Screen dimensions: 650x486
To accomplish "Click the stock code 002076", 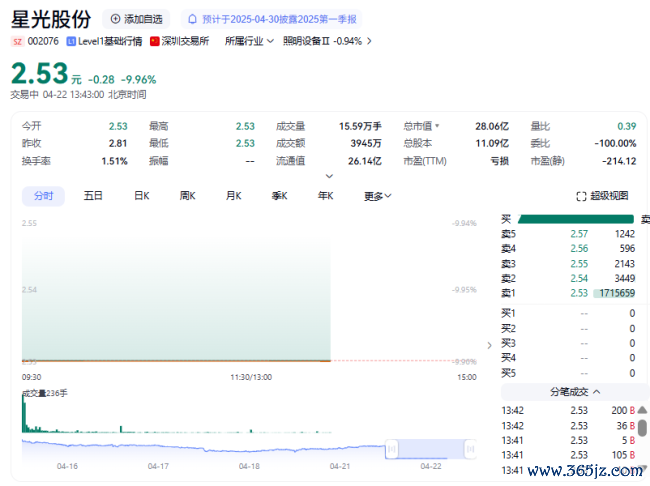I will click(x=43, y=41).
